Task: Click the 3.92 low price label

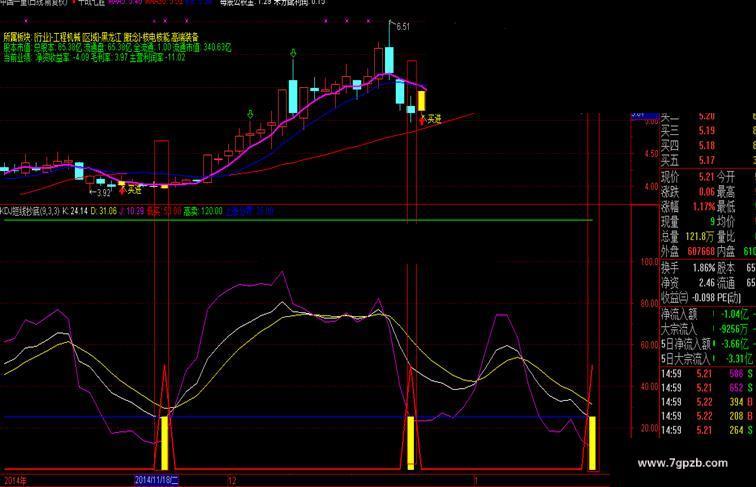Action: (x=103, y=192)
